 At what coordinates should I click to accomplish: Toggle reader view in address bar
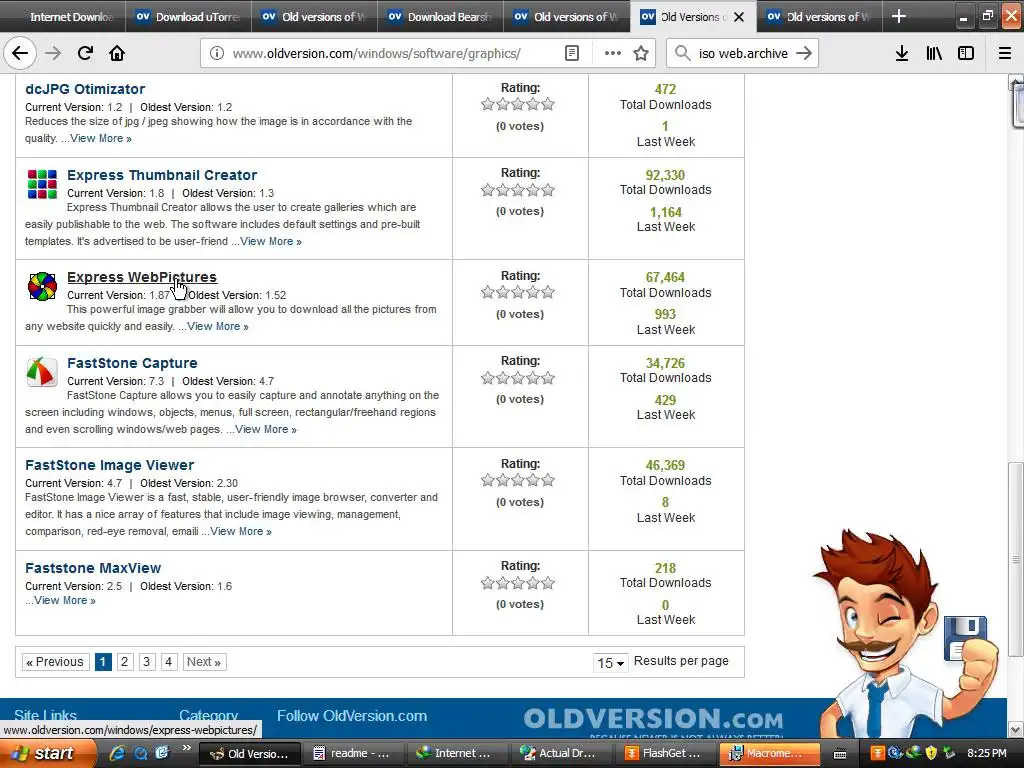[x=571, y=53]
